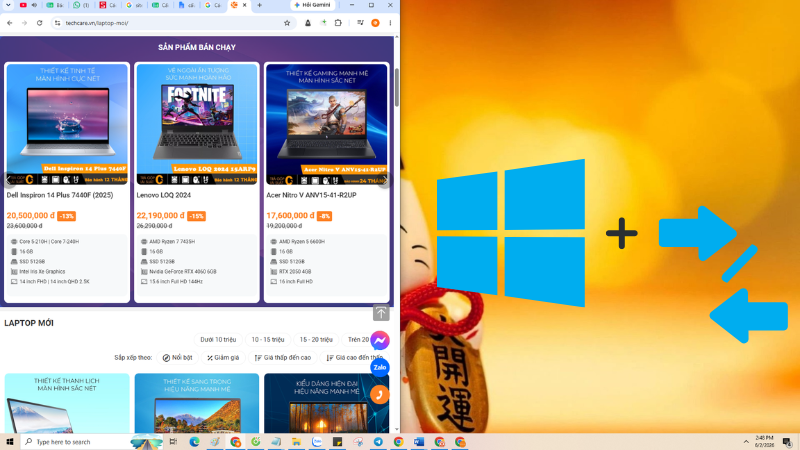Open site information icon in address bar
800x450 pixels.
pyautogui.click(x=58, y=23)
